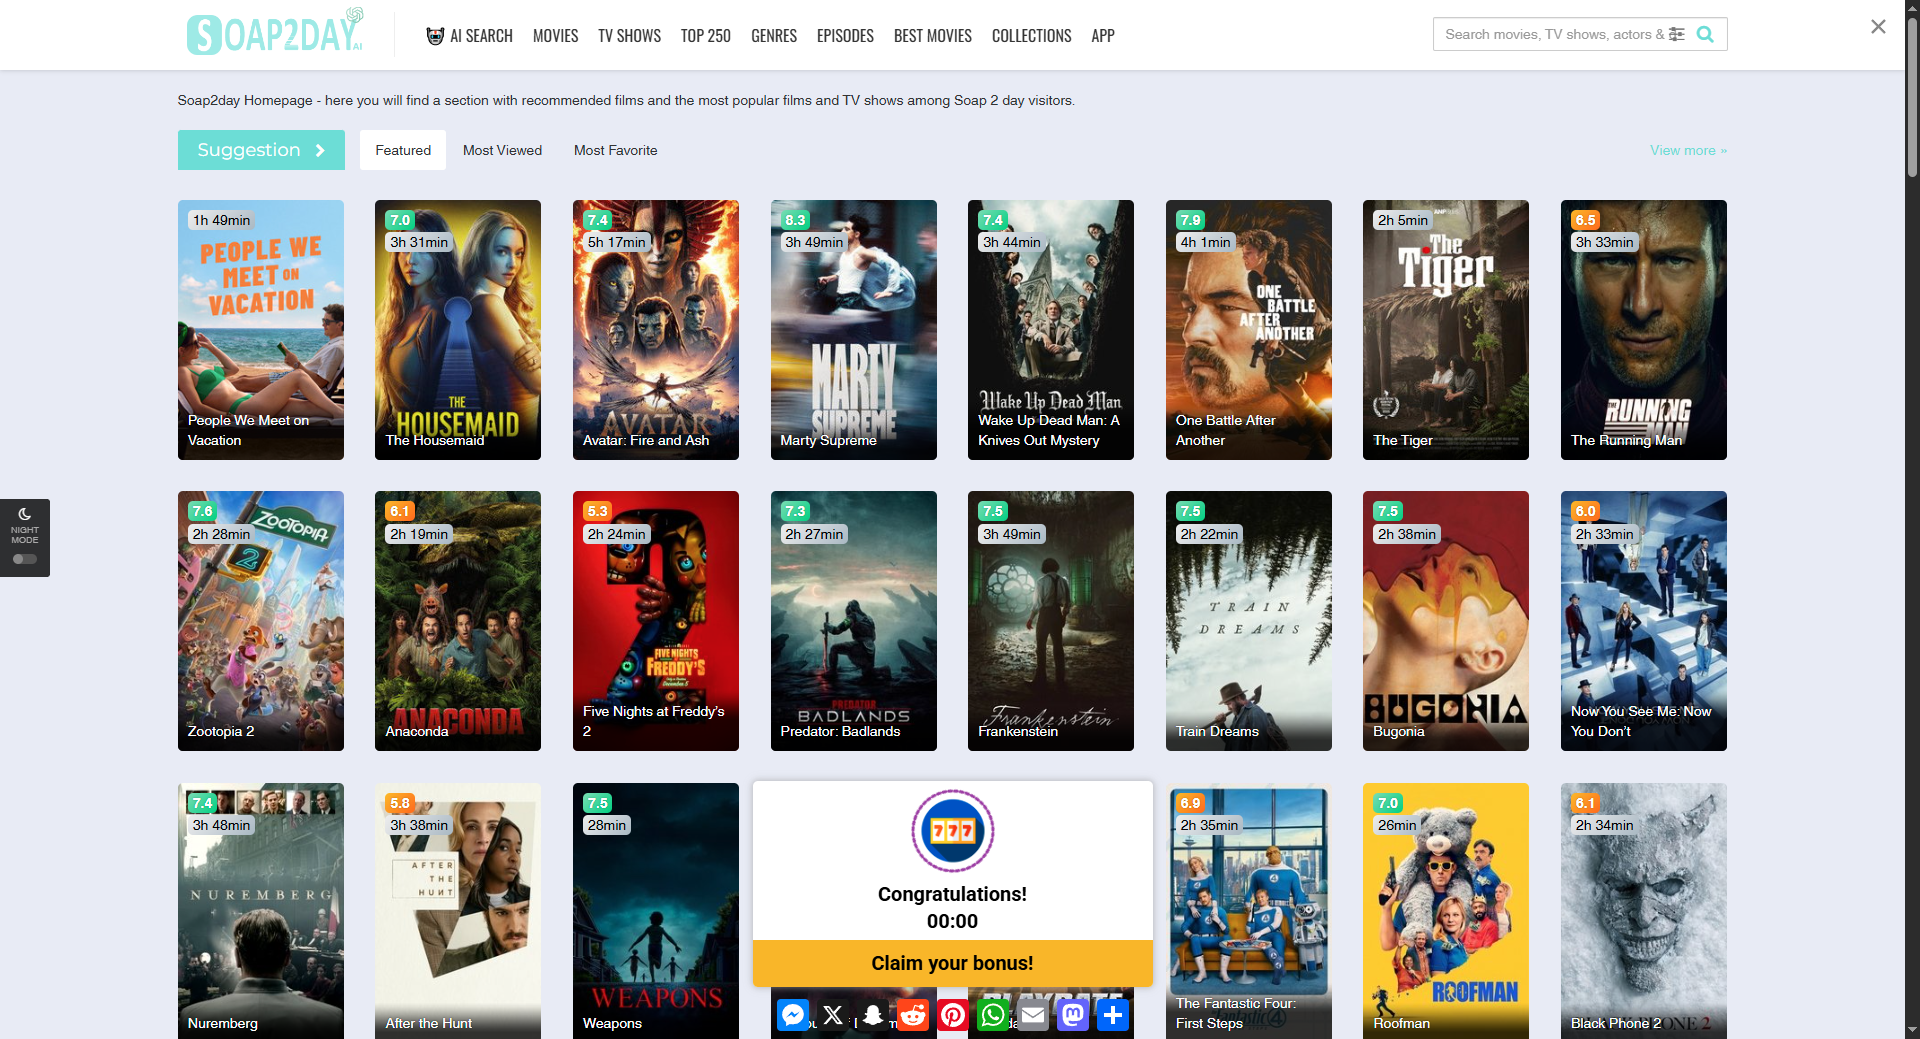Open search filter options icon
This screenshot has width=1920, height=1039.
click(1677, 34)
